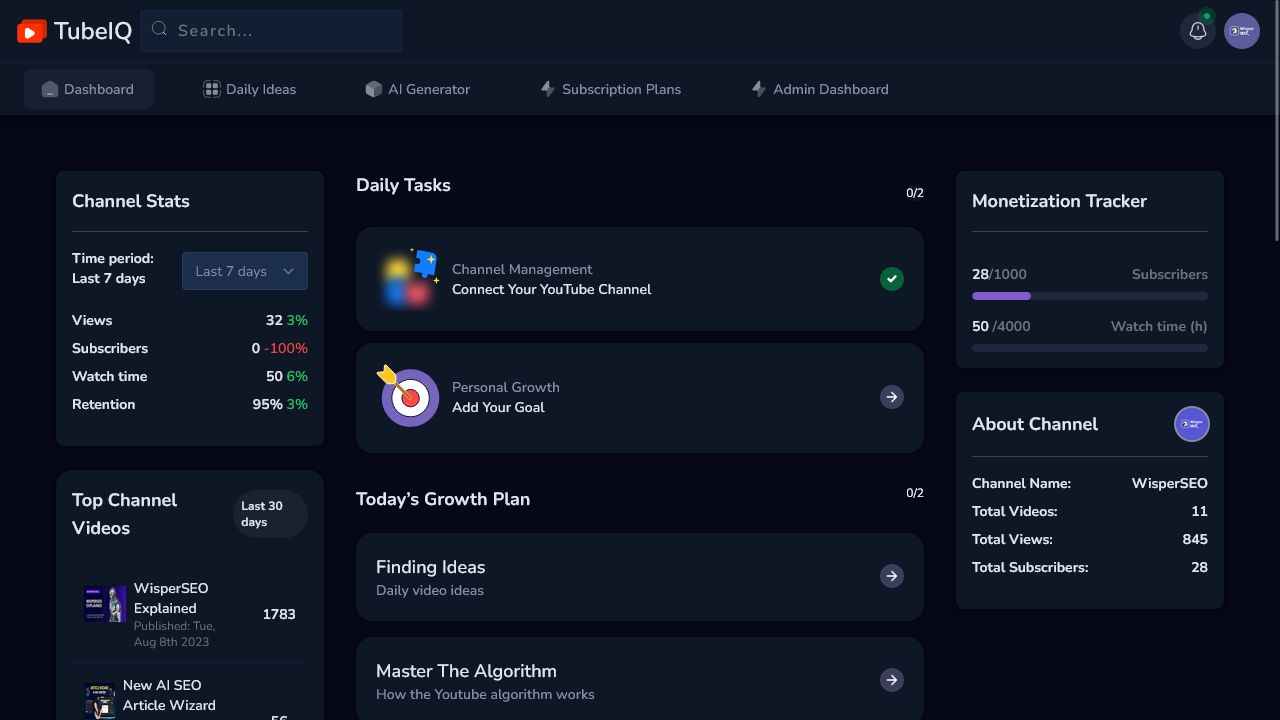Expand the Last 7 days dropdown
This screenshot has width=1280, height=720.
point(245,271)
